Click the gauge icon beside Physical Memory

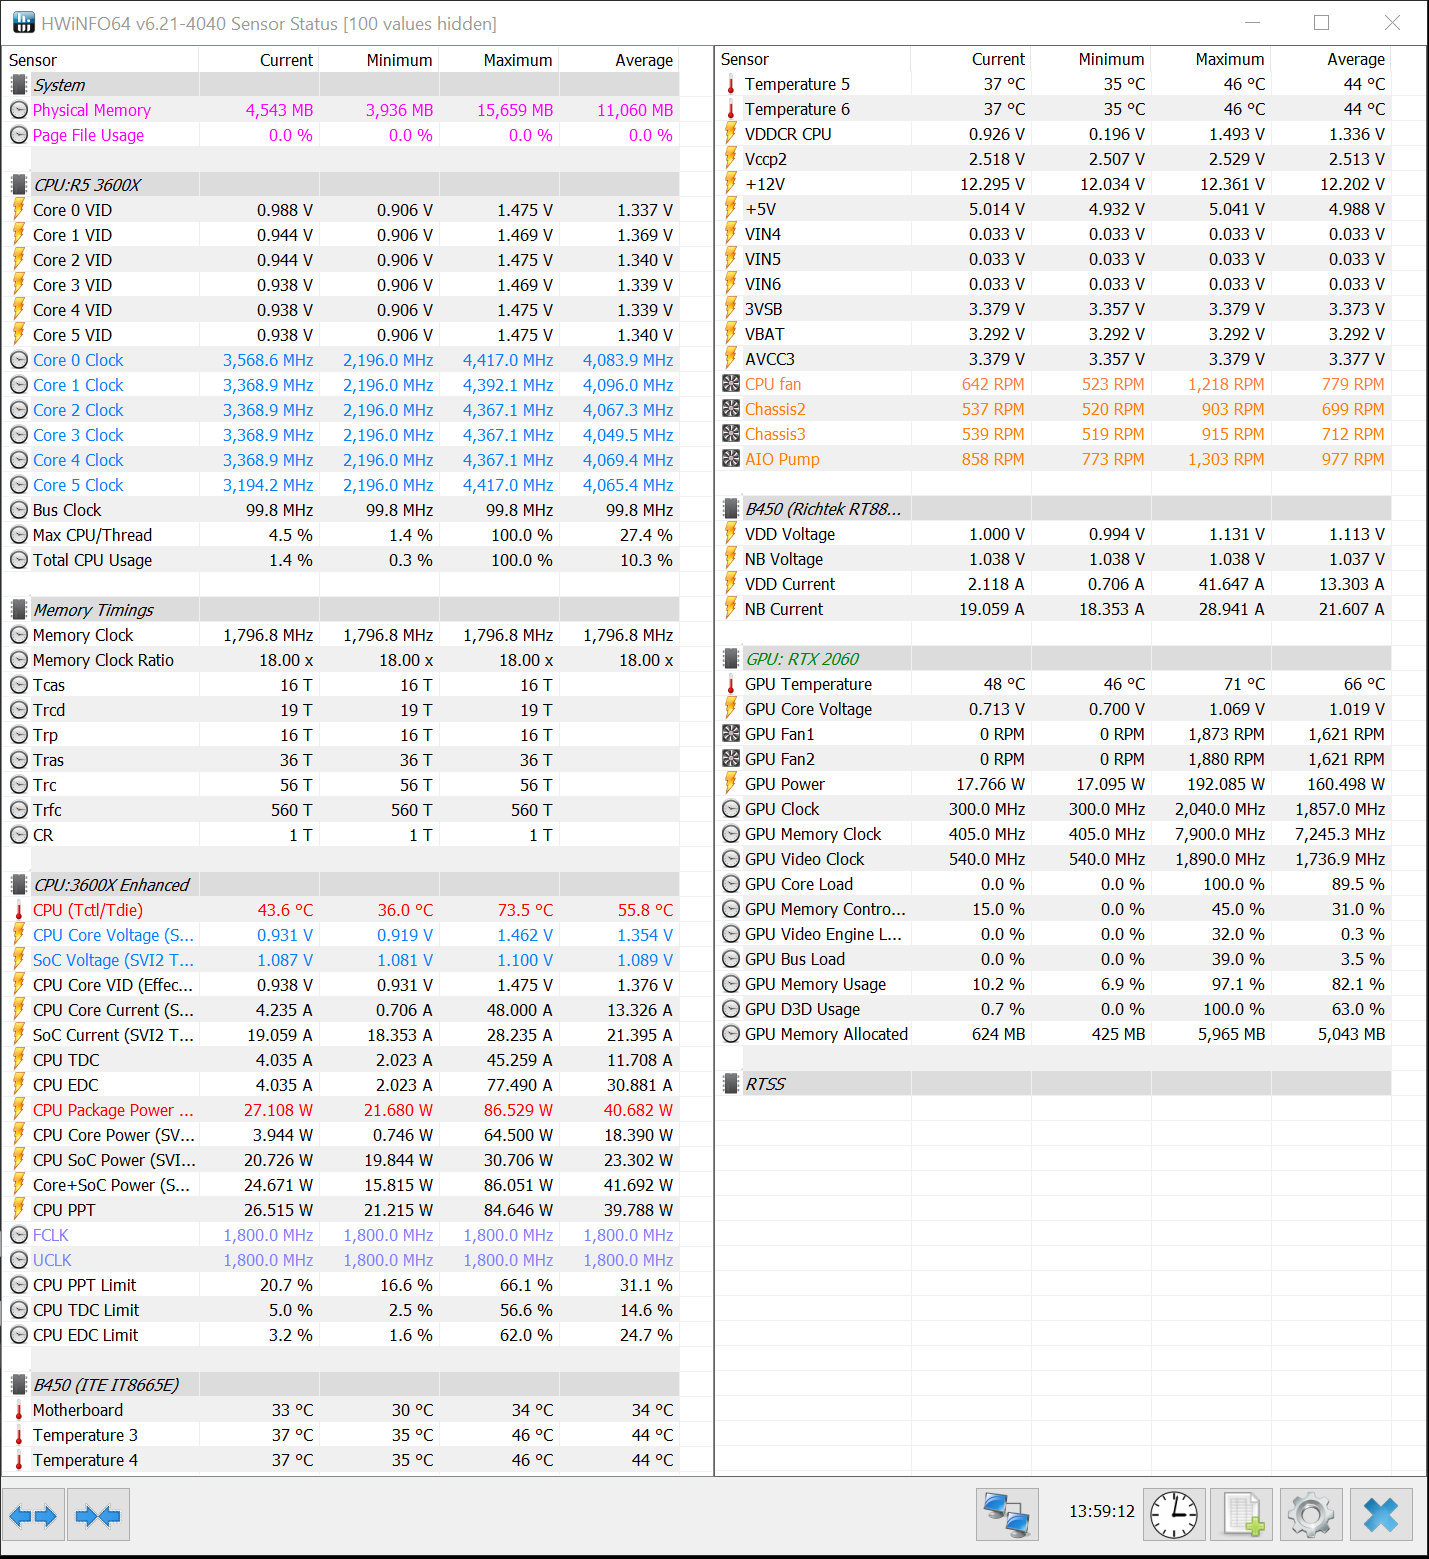click(19, 110)
